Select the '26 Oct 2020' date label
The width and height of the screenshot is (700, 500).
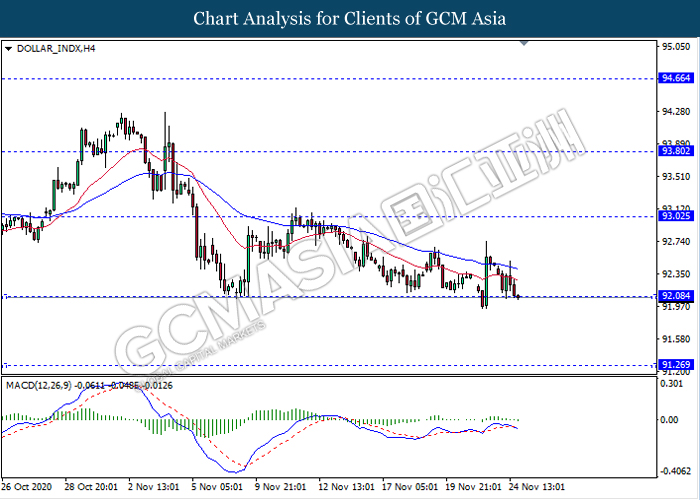pos(28,486)
